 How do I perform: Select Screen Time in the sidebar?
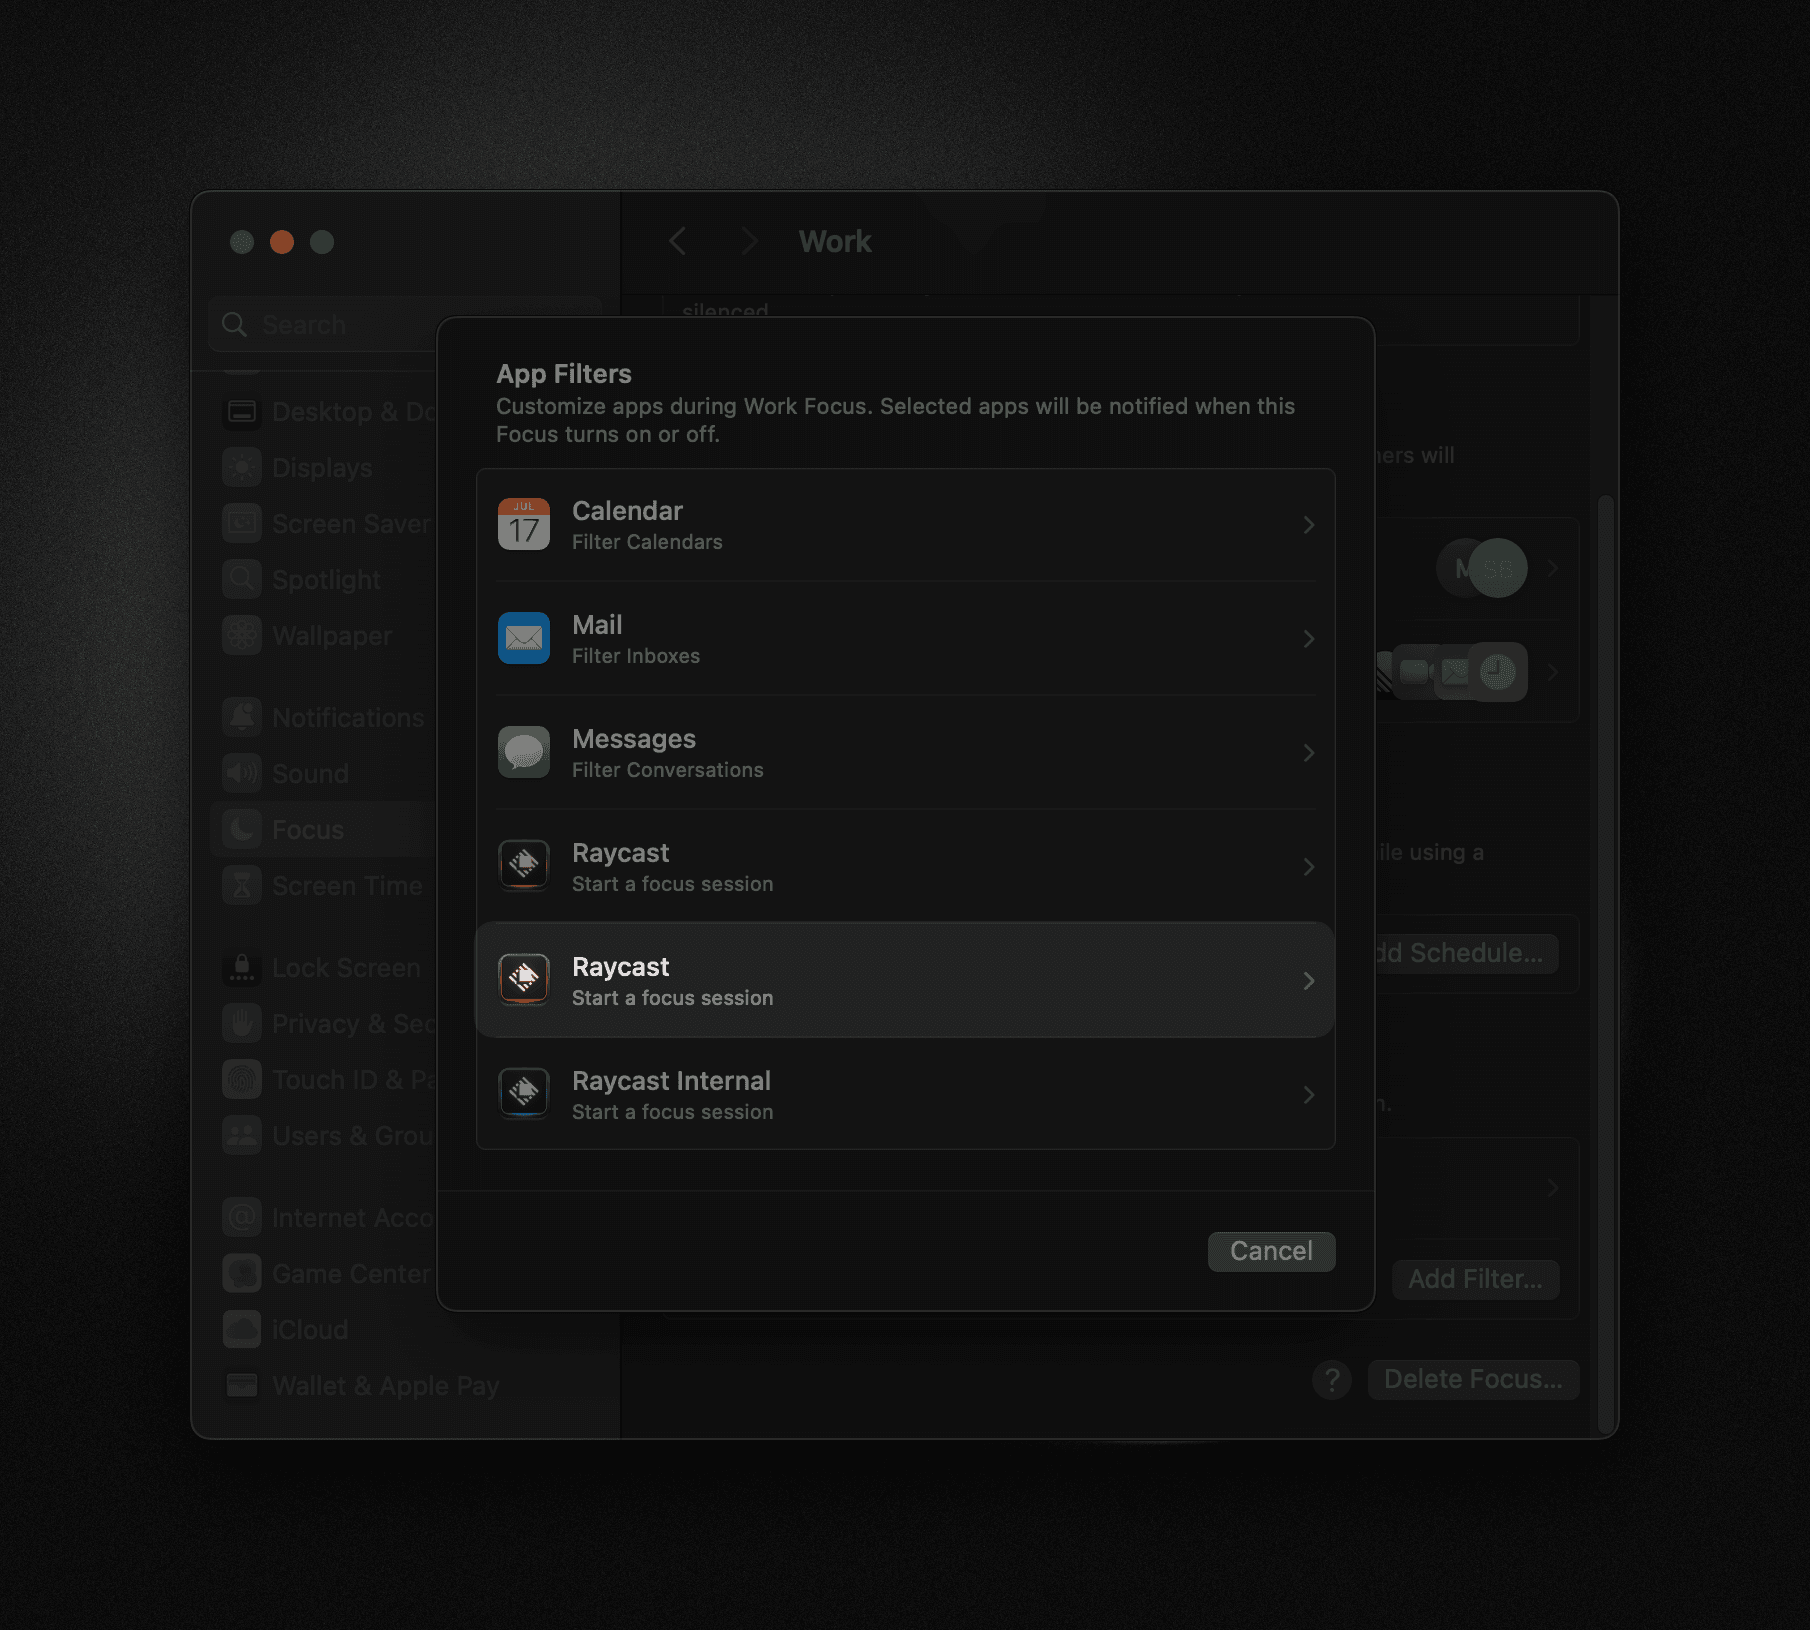coord(346,885)
